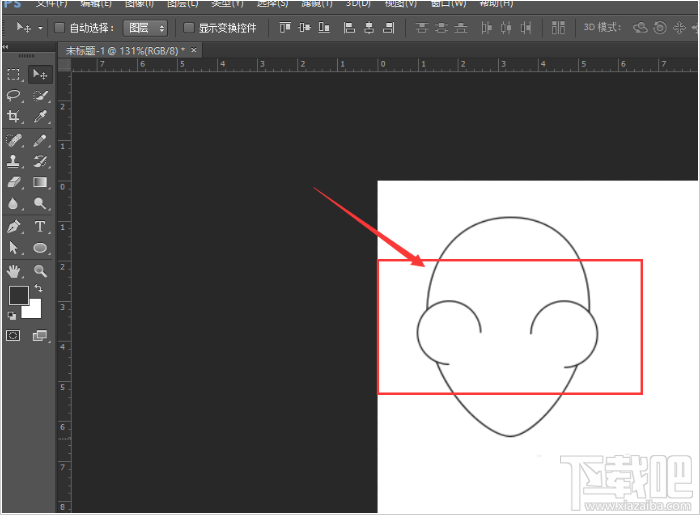This screenshot has width=700, height=516.
Task: Select the Hand tool
Action: (x=14, y=270)
